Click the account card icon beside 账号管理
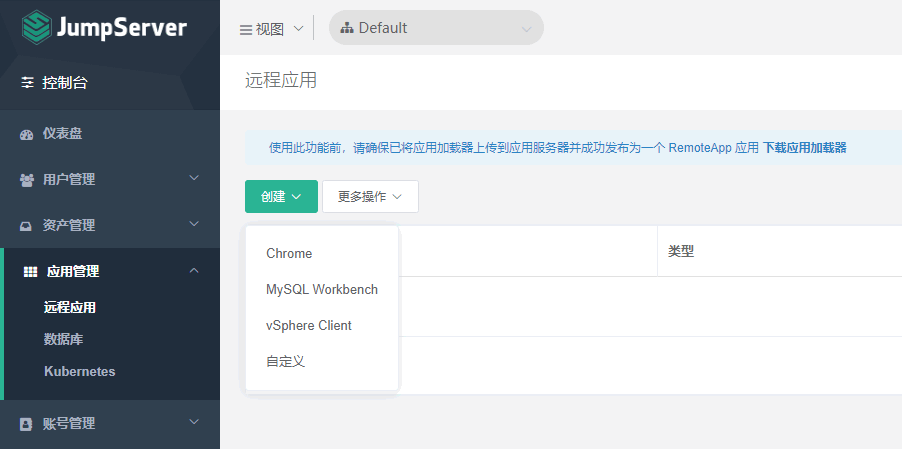Screen dimensions: 902x449 click(26, 424)
